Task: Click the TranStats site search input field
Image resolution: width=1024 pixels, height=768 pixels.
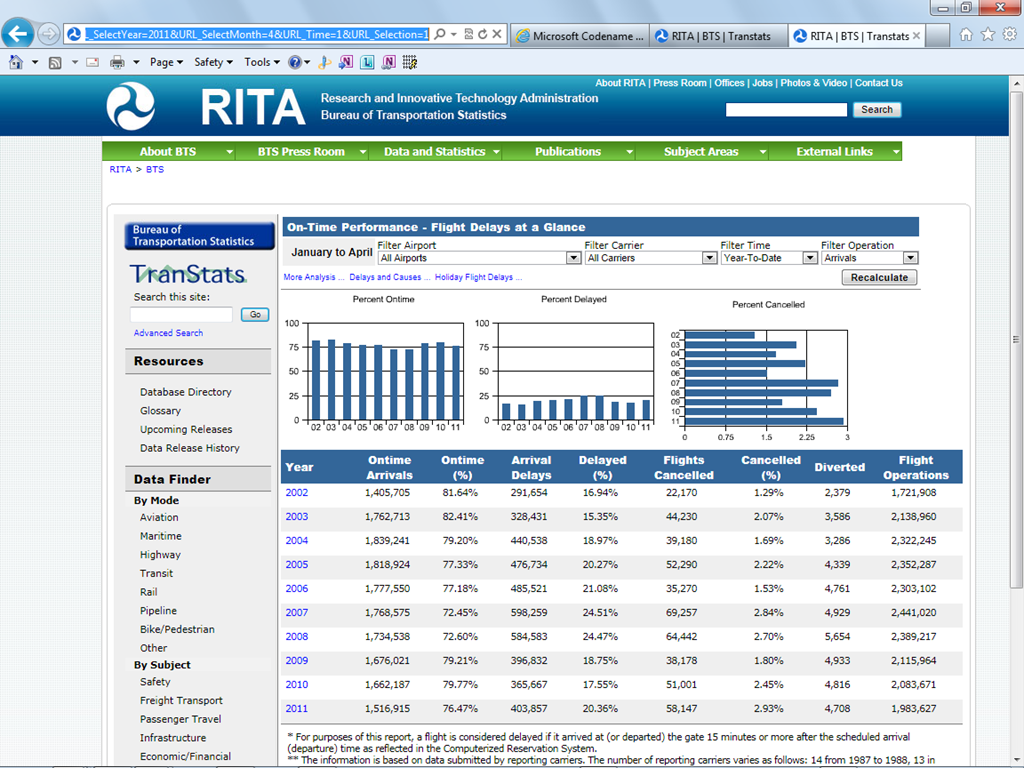Action: point(181,314)
